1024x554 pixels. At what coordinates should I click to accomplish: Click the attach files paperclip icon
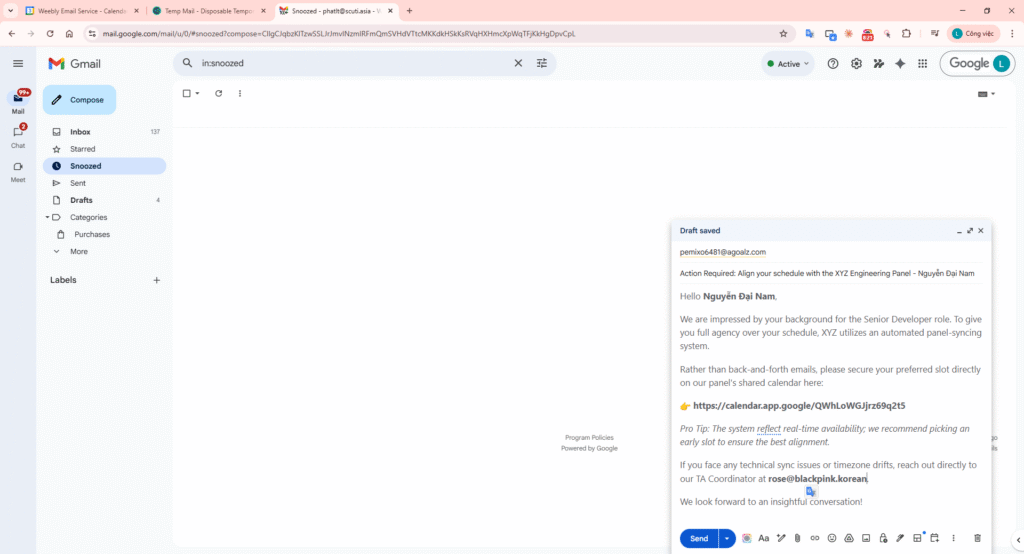[x=798, y=538]
